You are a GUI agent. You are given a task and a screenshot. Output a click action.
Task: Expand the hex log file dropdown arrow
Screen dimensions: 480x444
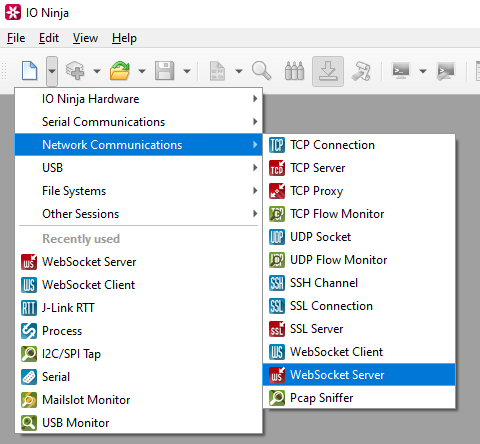pos(239,71)
